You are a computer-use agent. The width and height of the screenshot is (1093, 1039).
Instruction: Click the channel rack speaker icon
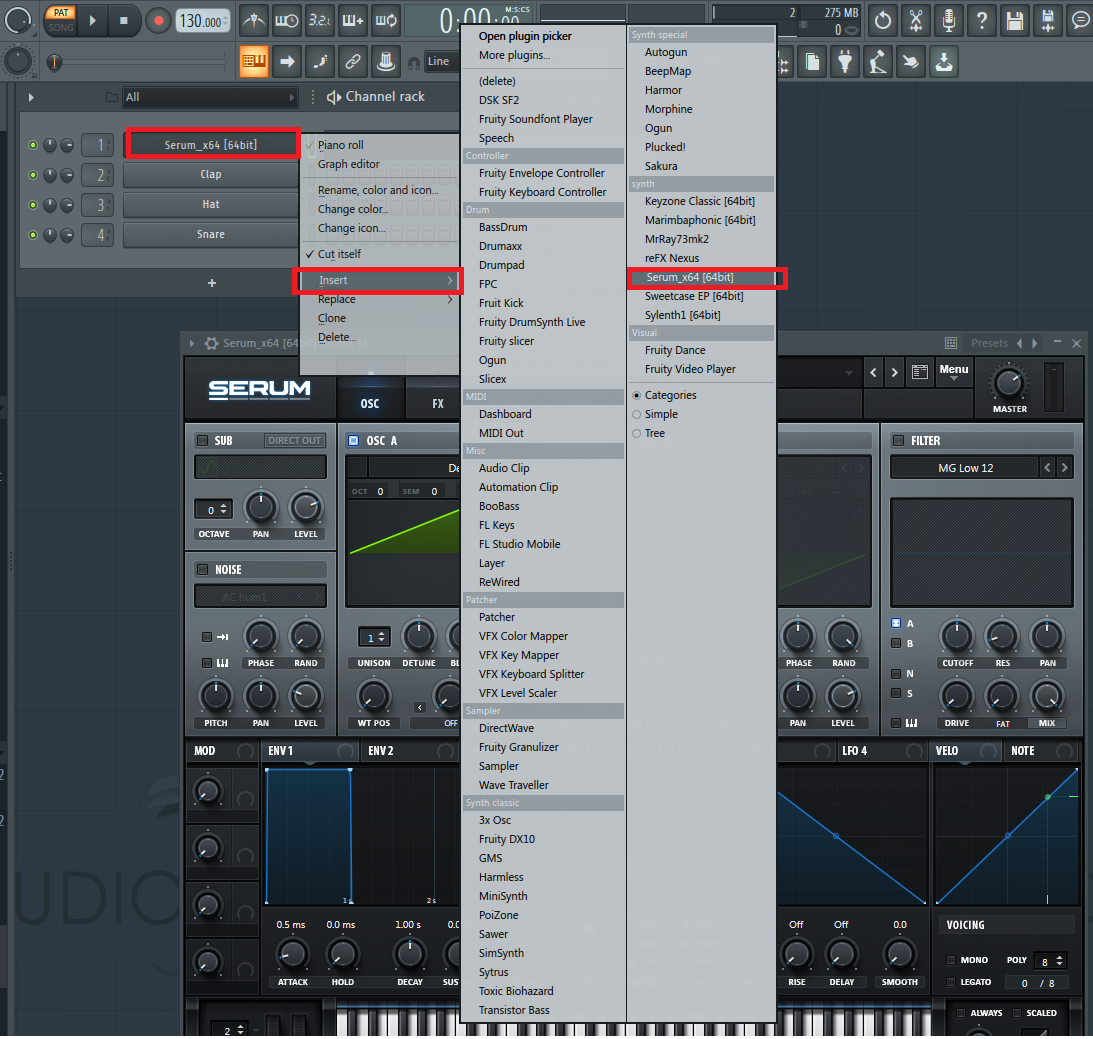coord(333,97)
